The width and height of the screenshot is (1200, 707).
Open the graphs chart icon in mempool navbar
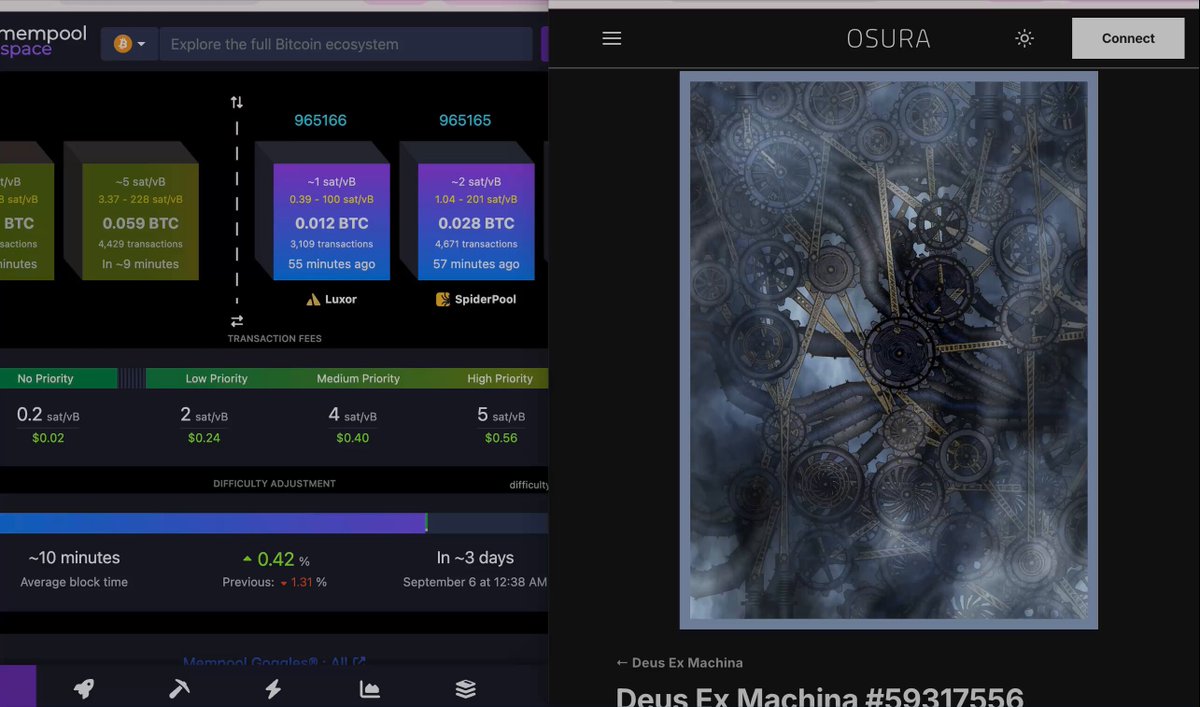point(369,688)
